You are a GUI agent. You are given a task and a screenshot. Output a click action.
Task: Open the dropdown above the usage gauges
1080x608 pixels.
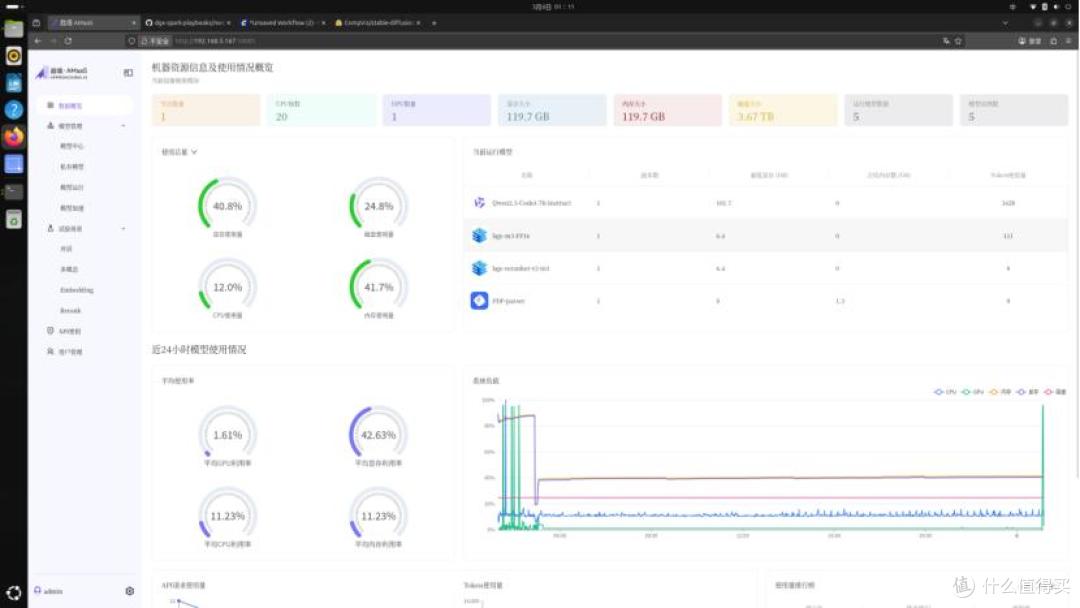point(179,152)
